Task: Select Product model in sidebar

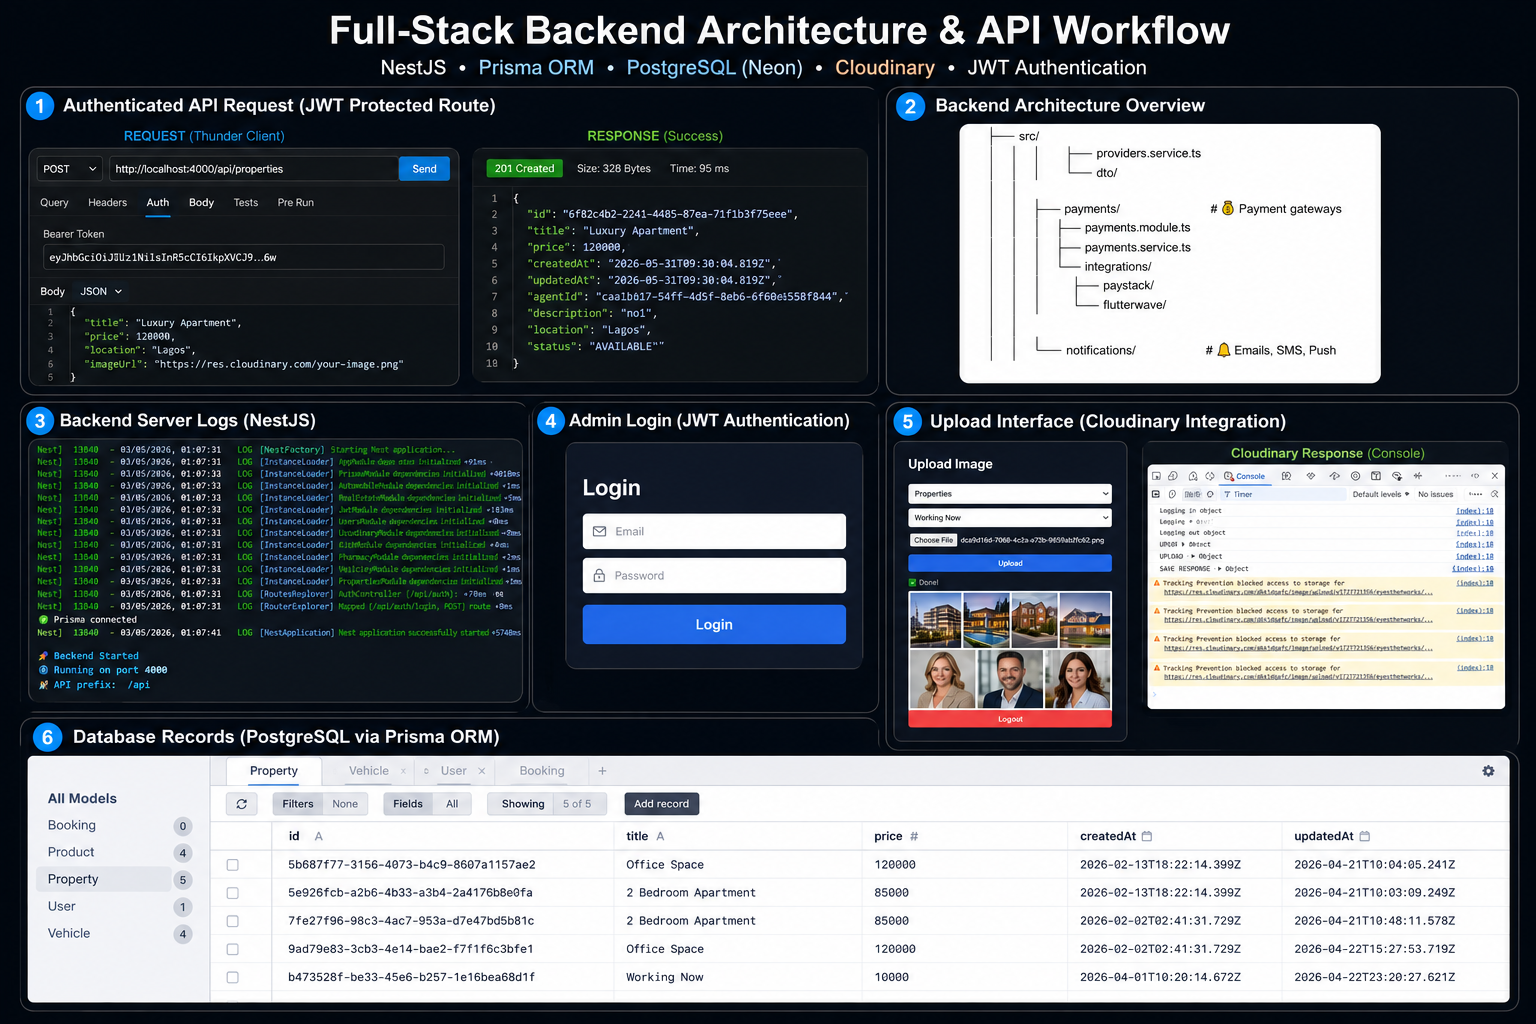Action: pos(71,852)
